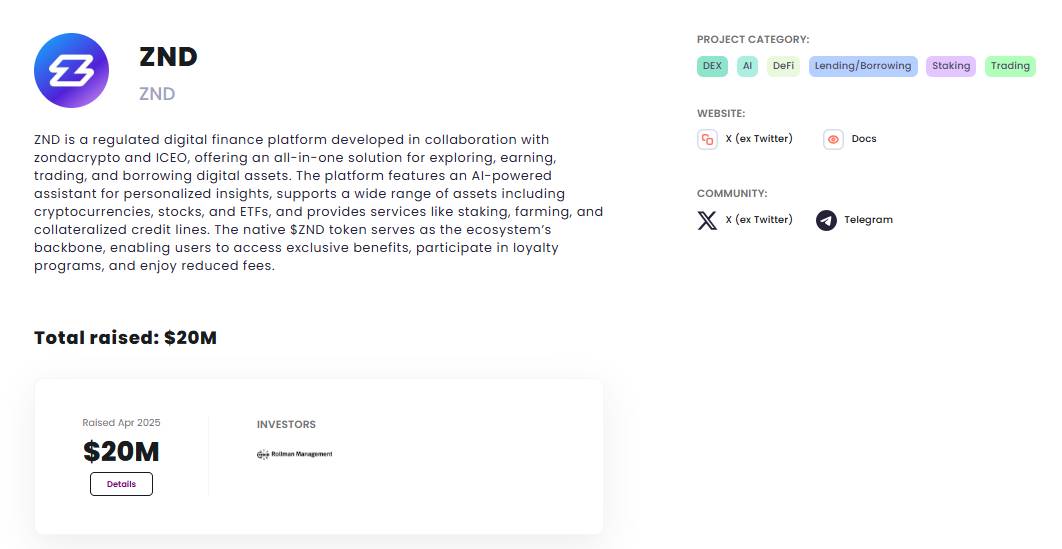The width and height of the screenshot is (1062, 549).
Task: Open the Telegram paper-plane icon
Action: [826, 220]
